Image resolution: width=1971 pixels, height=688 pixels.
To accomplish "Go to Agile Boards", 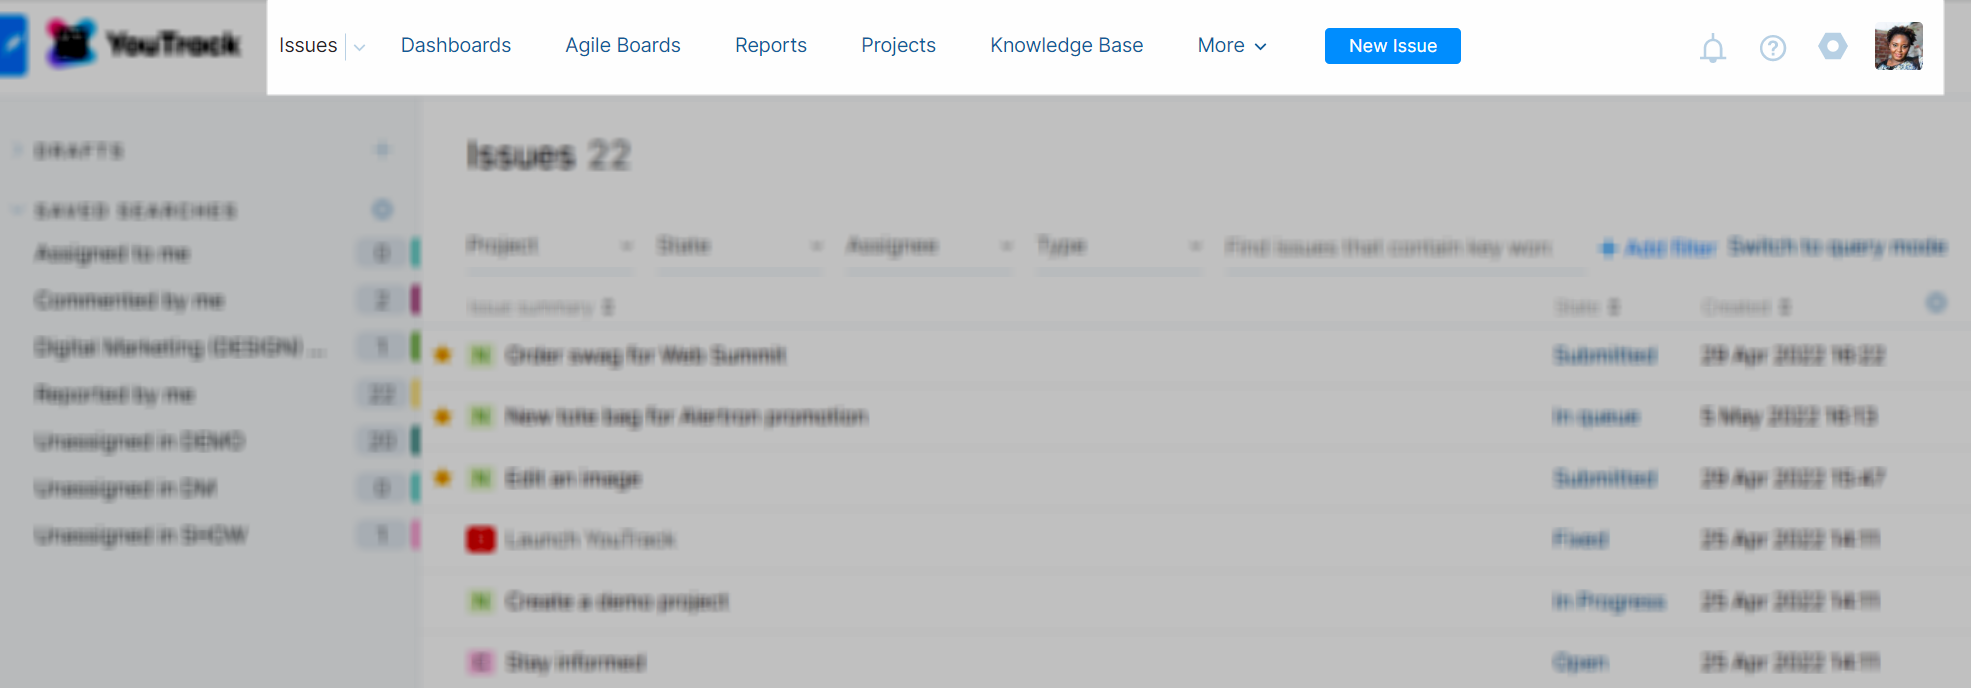I will [x=623, y=46].
